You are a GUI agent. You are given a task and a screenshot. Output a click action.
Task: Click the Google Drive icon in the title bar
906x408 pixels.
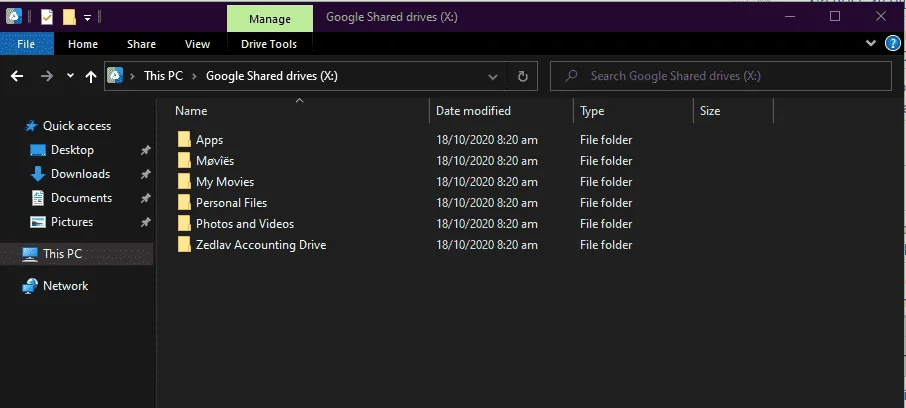[14, 17]
